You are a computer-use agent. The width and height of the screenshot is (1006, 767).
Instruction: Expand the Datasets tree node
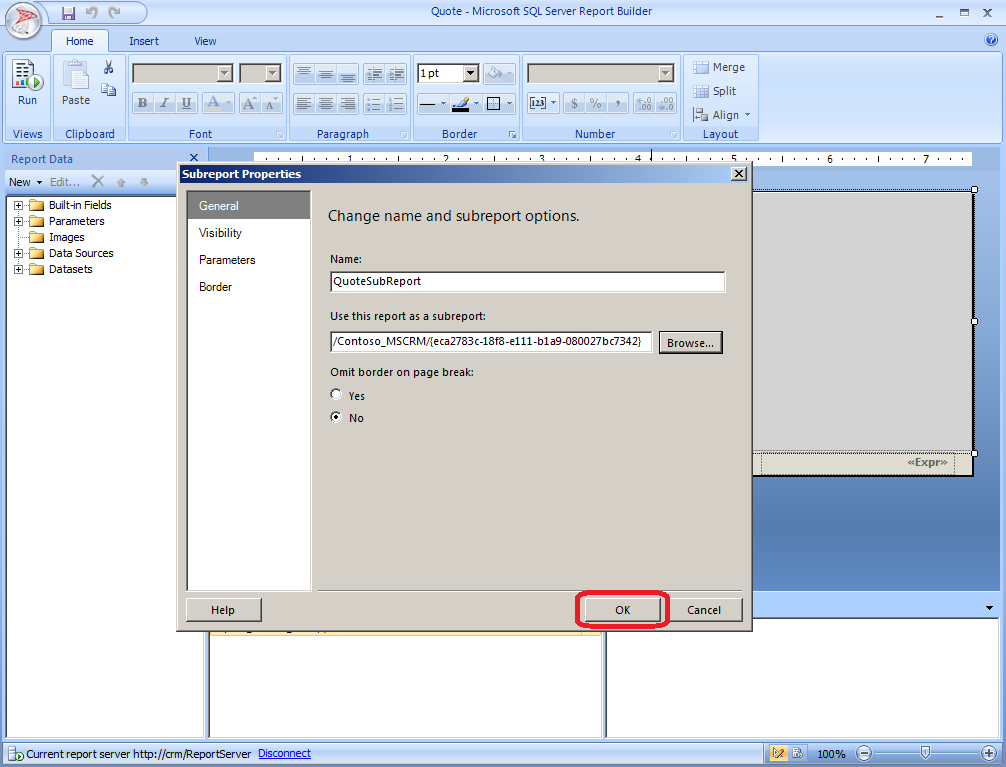click(18, 270)
